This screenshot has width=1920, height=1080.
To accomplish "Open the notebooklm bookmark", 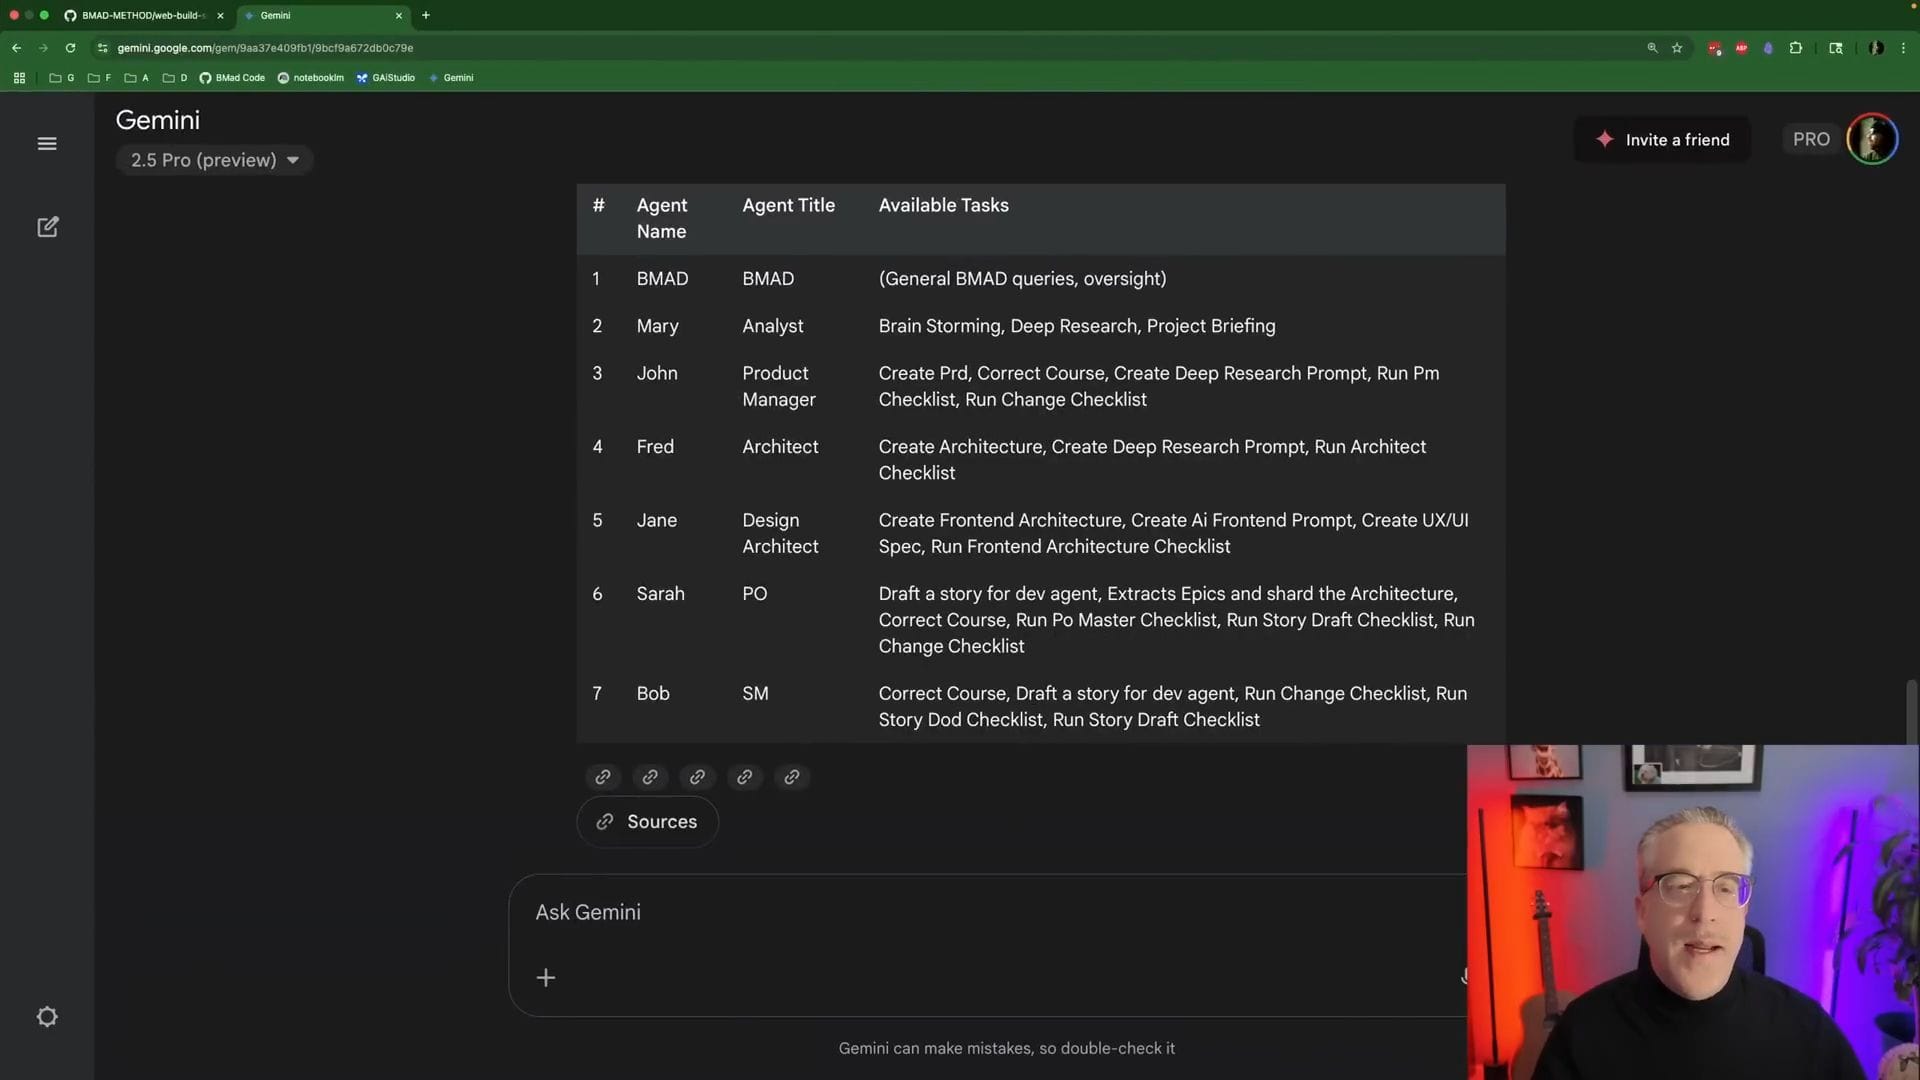I will (x=311, y=78).
